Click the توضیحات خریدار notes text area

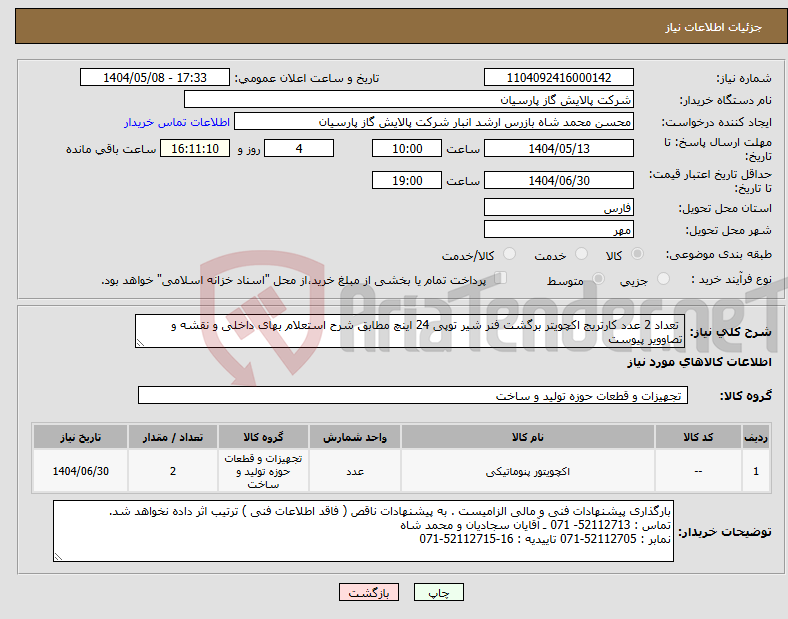(x=363, y=531)
